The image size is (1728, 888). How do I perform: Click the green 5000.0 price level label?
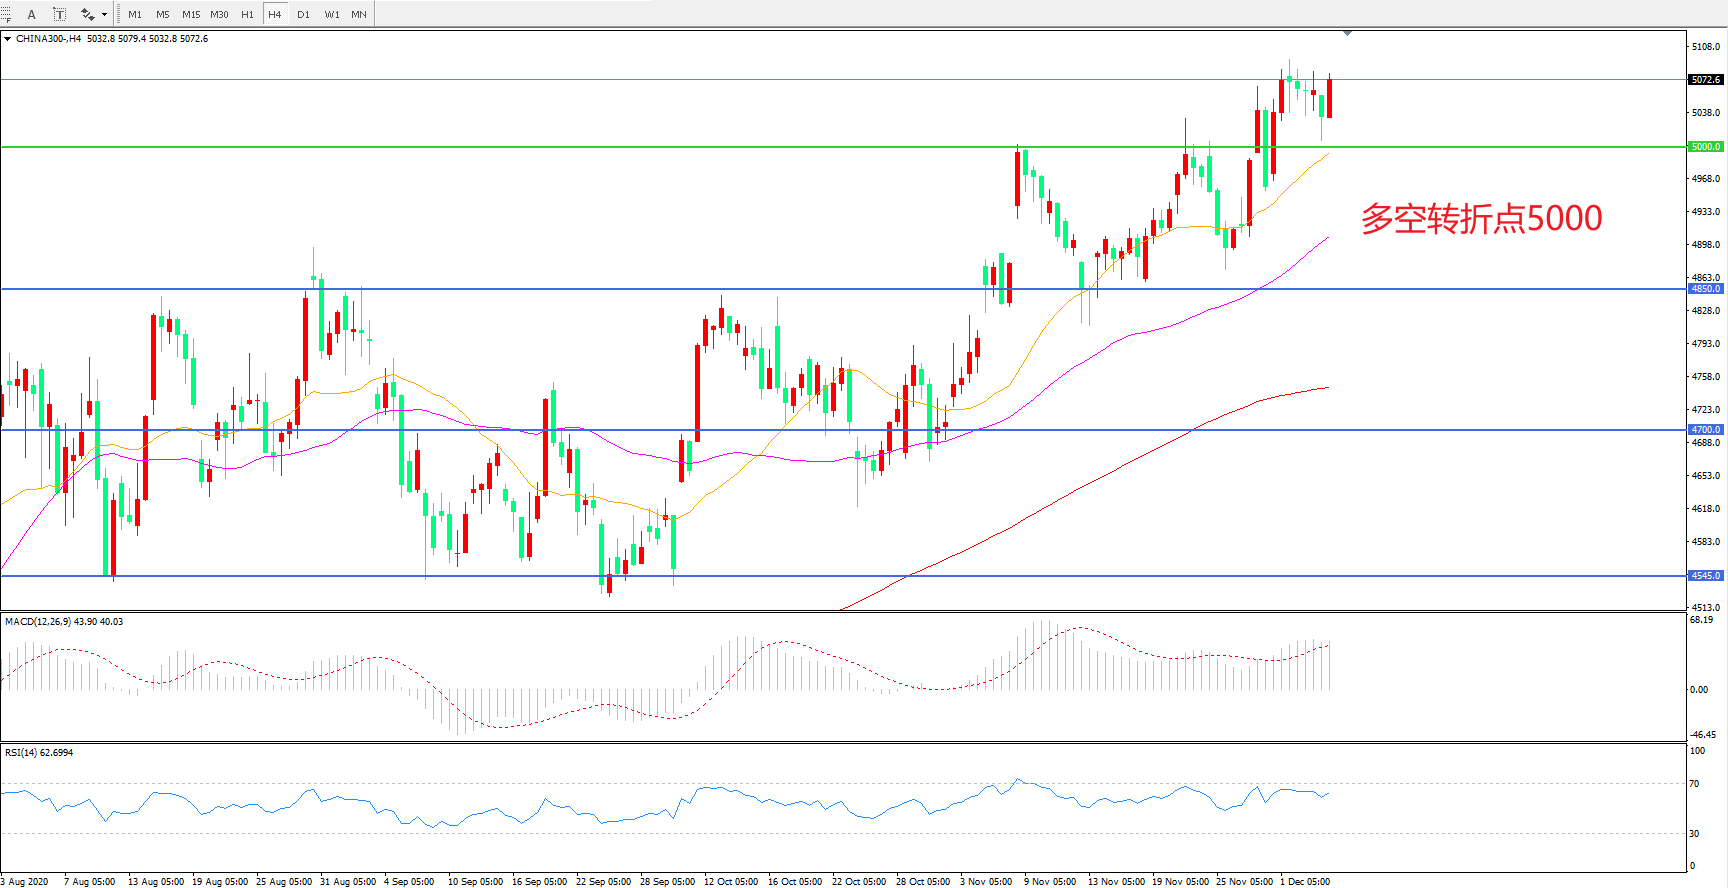(1705, 147)
